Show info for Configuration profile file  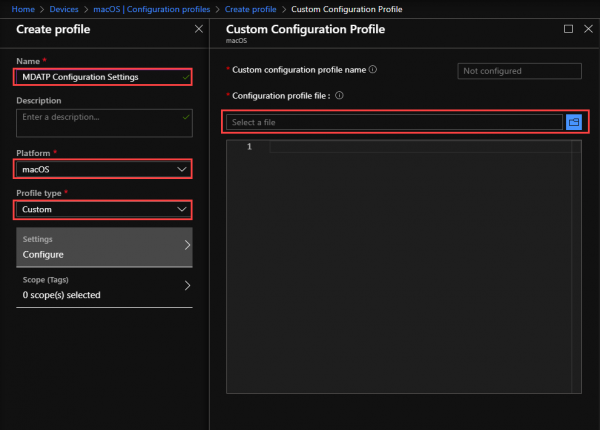(339, 95)
